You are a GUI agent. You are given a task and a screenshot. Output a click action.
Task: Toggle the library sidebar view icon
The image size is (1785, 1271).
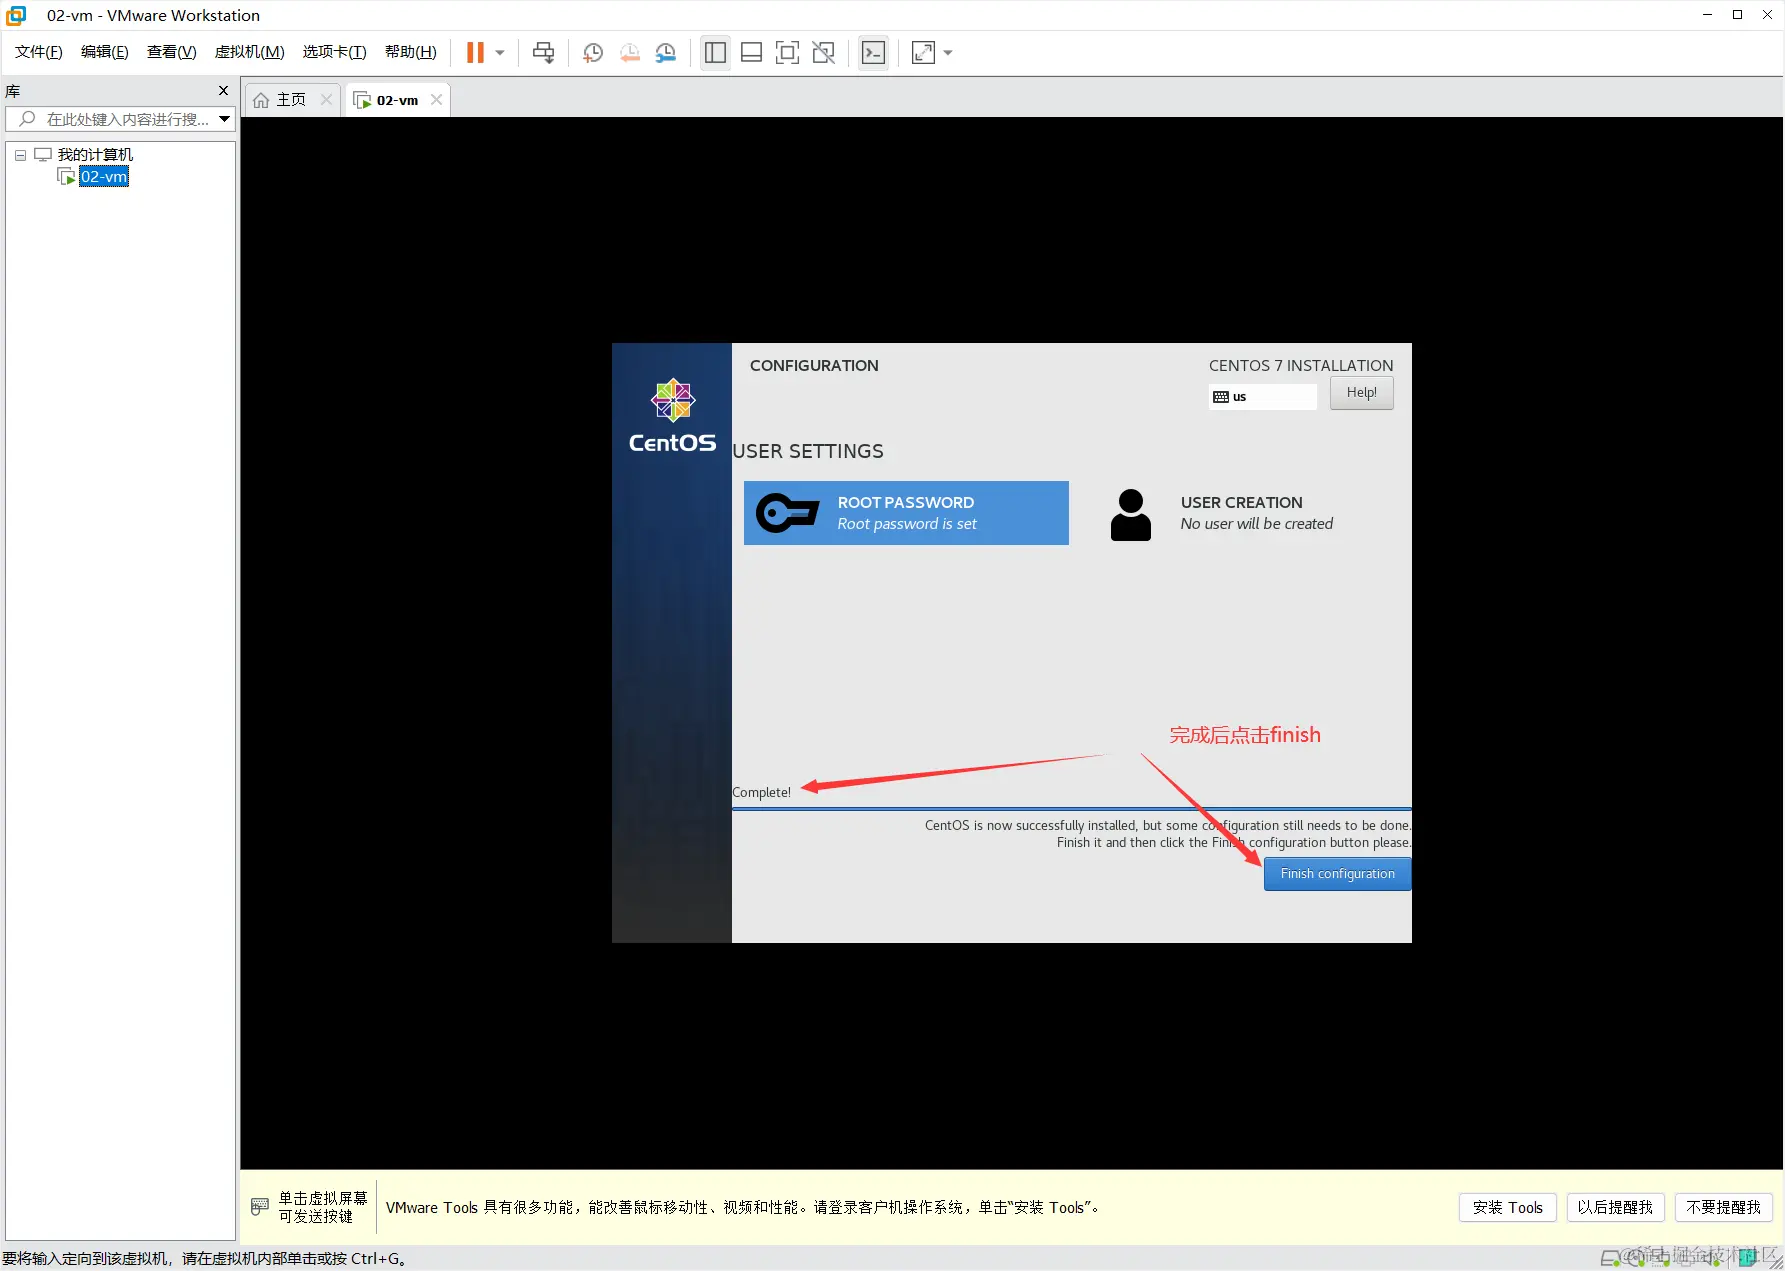tap(715, 53)
